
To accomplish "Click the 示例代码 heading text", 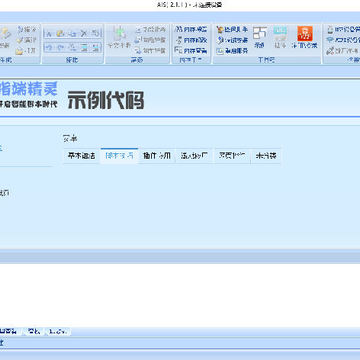I will 106,100.
